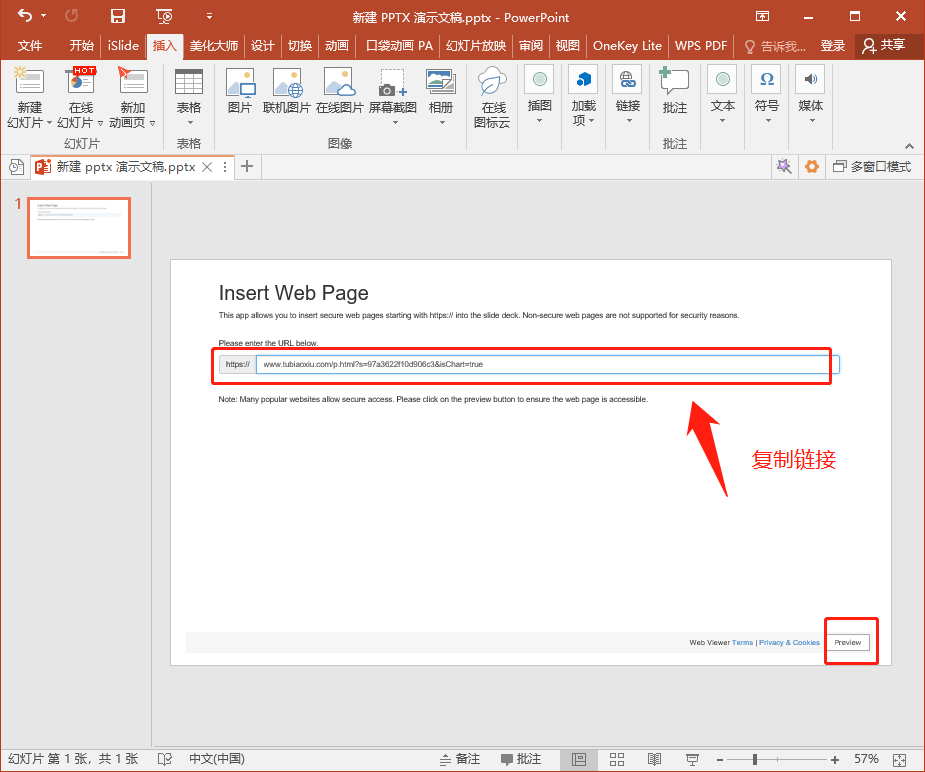
Task: Toggle 批注 comments pane in status bar
Action: [x=521, y=759]
